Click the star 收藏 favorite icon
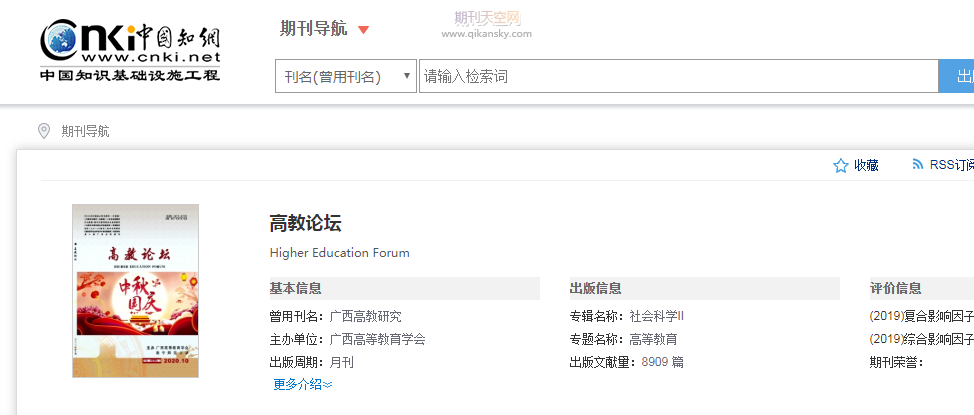 coord(840,166)
